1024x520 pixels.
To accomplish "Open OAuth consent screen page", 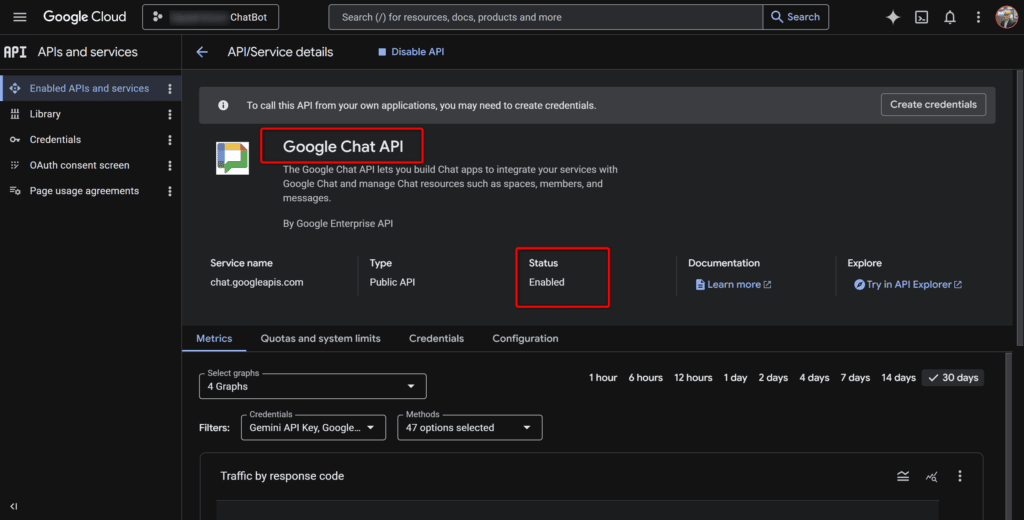I will point(79,165).
